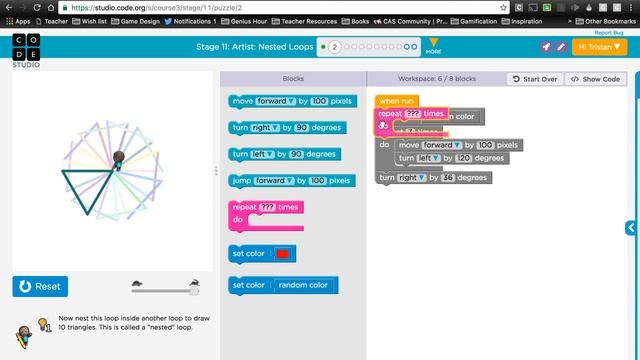
Task: Click the 90 degrees value on toolbox turn right block
Action: pos(301,127)
